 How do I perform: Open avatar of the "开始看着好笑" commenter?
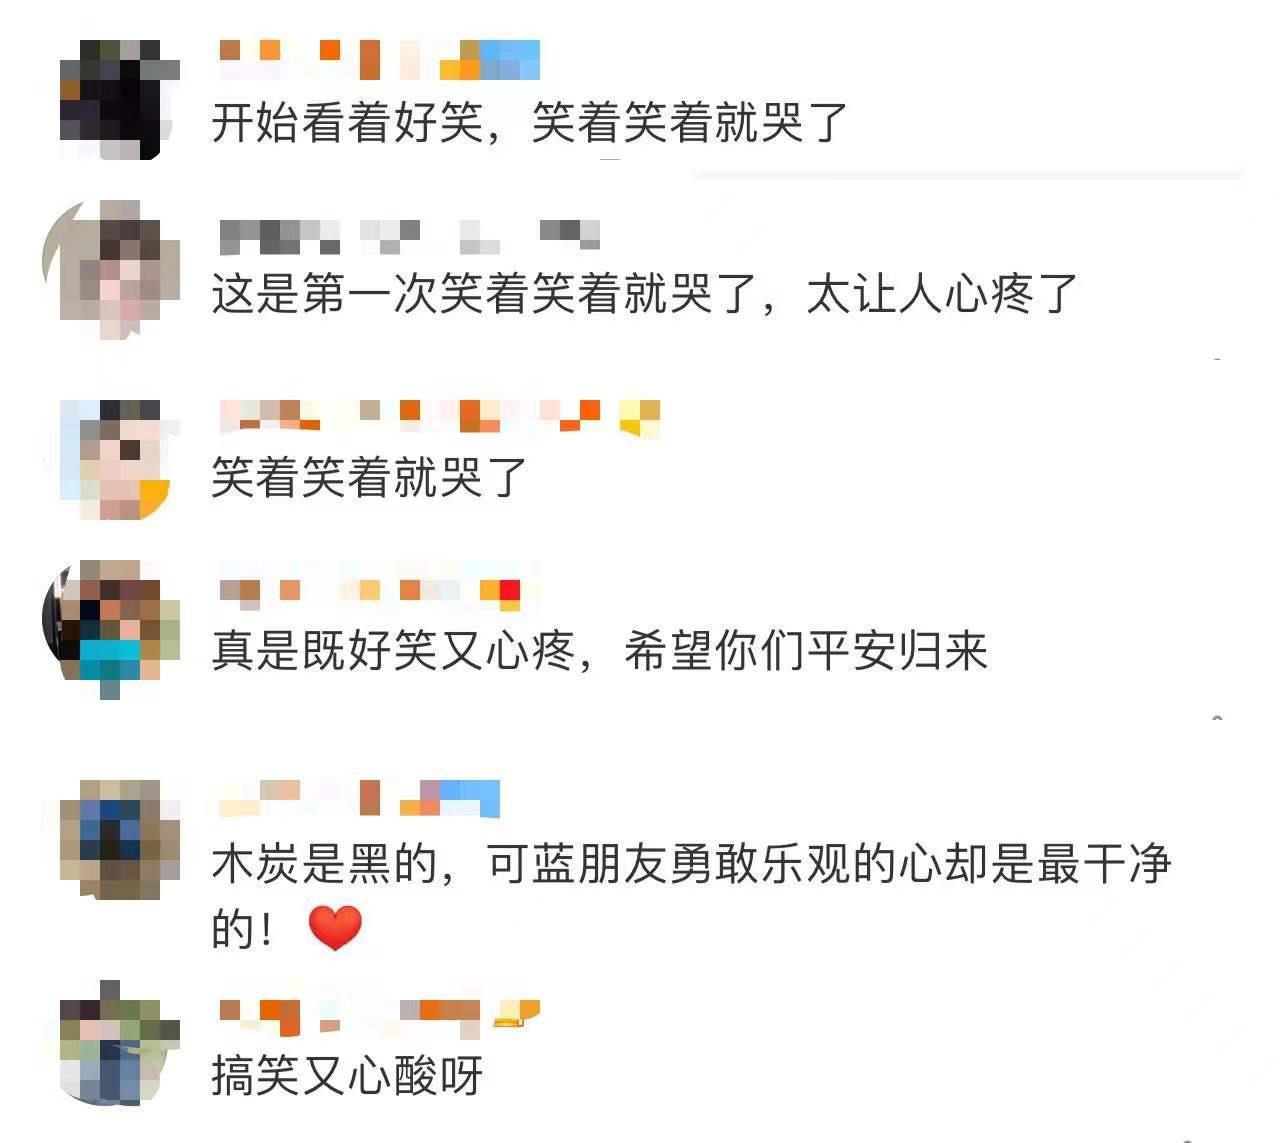pos(119,99)
